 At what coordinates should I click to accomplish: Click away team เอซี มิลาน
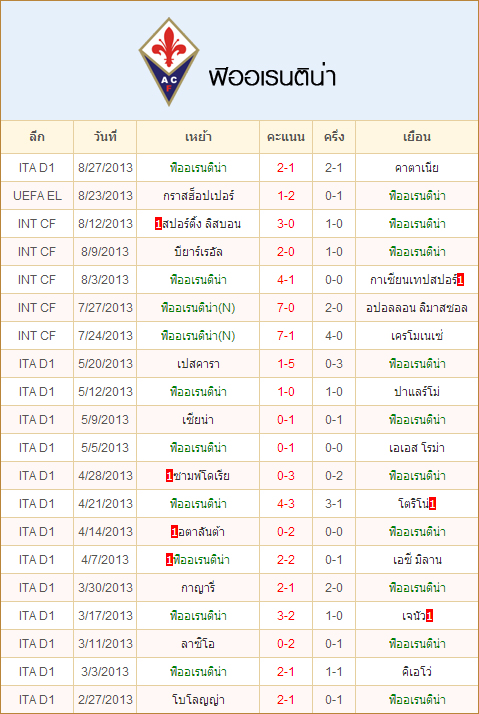tap(417, 560)
